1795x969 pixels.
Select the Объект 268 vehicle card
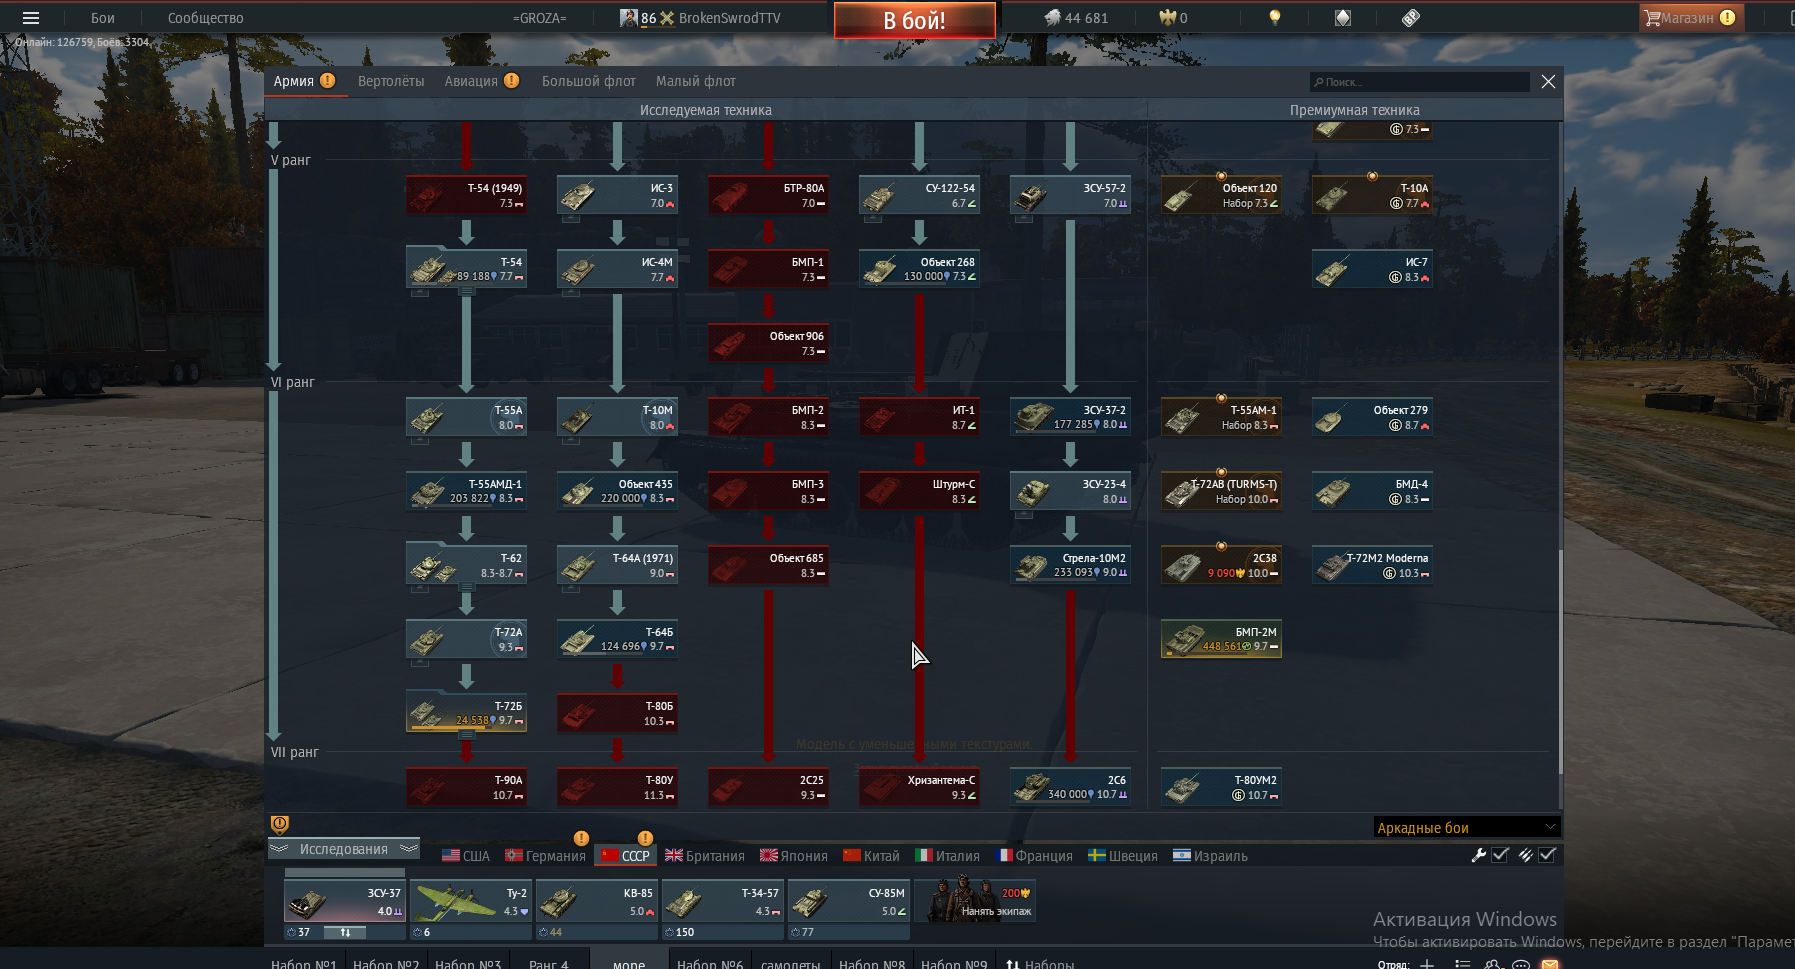click(x=919, y=269)
